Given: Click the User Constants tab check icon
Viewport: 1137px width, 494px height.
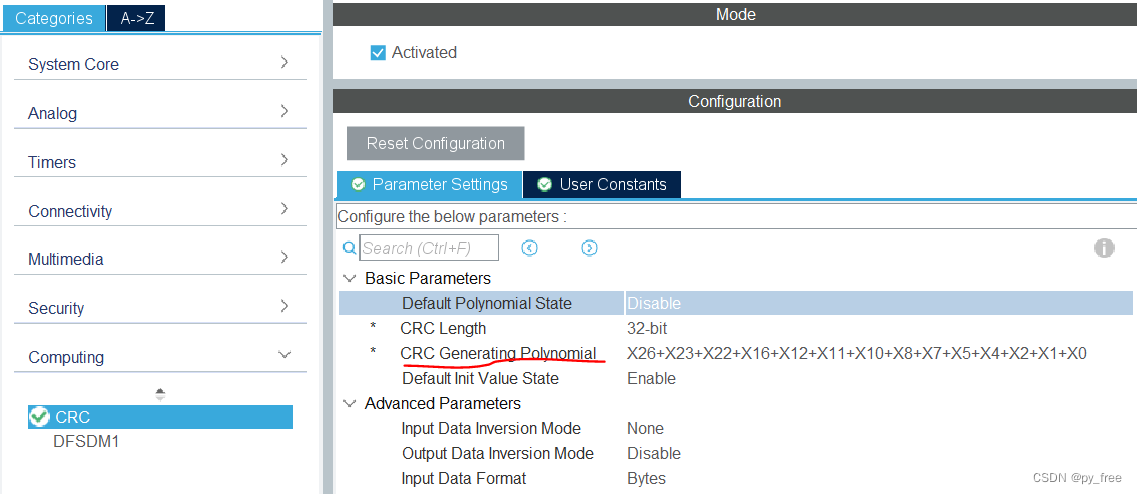Looking at the screenshot, I should point(545,184).
